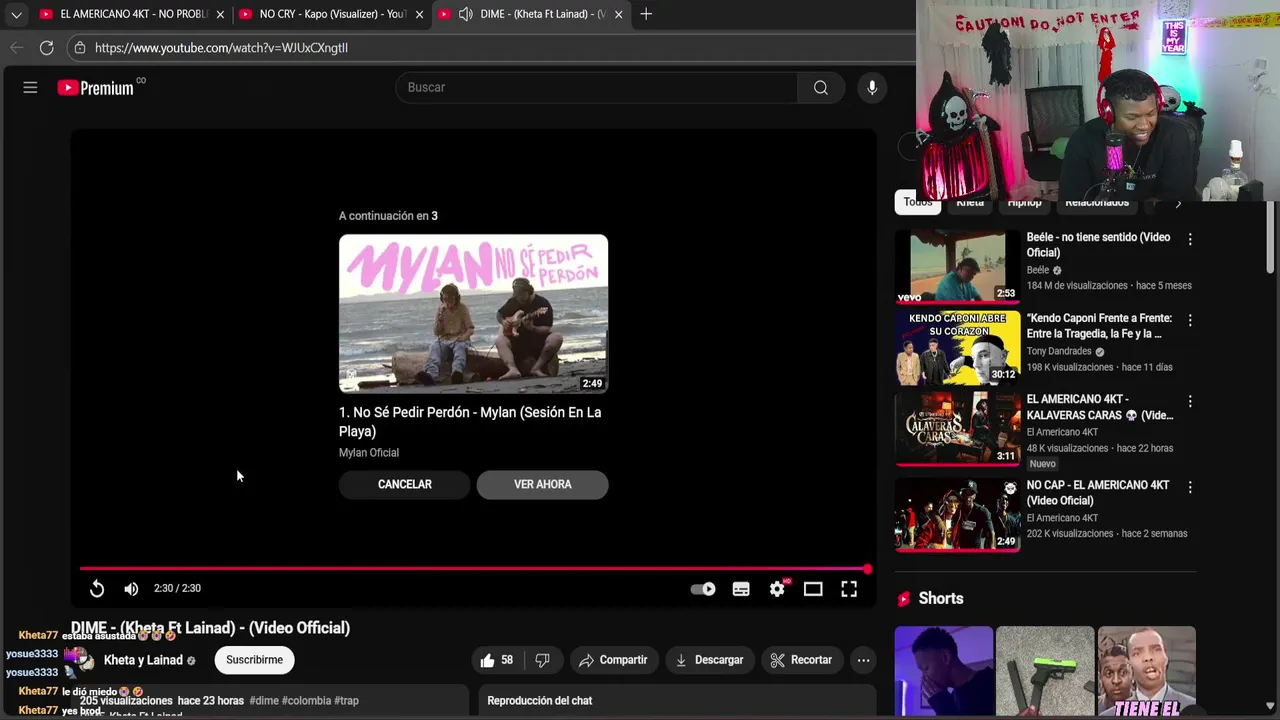The image size is (1280, 720).
Task: Open the tab search dropdown arrow
Action: (16, 14)
